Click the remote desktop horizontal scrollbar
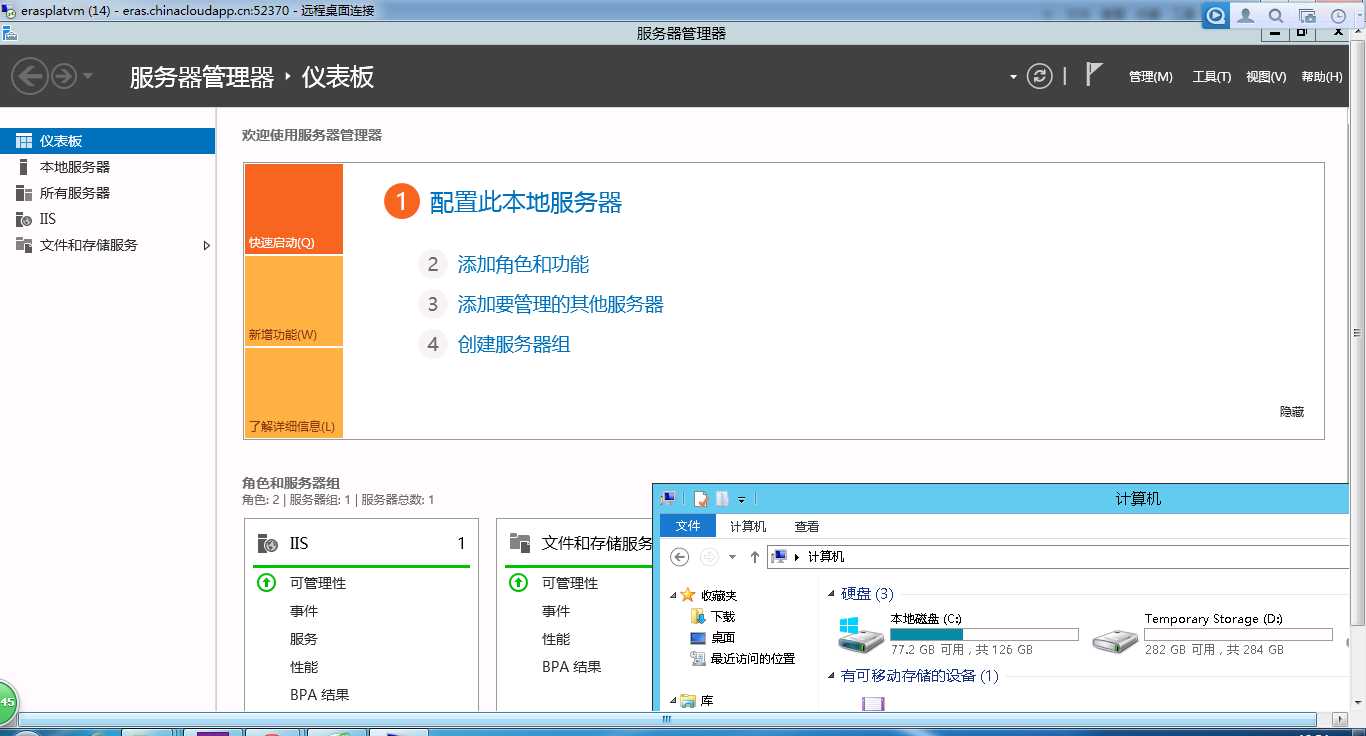Viewport: 1366px width, 736px height. point(666,719)
